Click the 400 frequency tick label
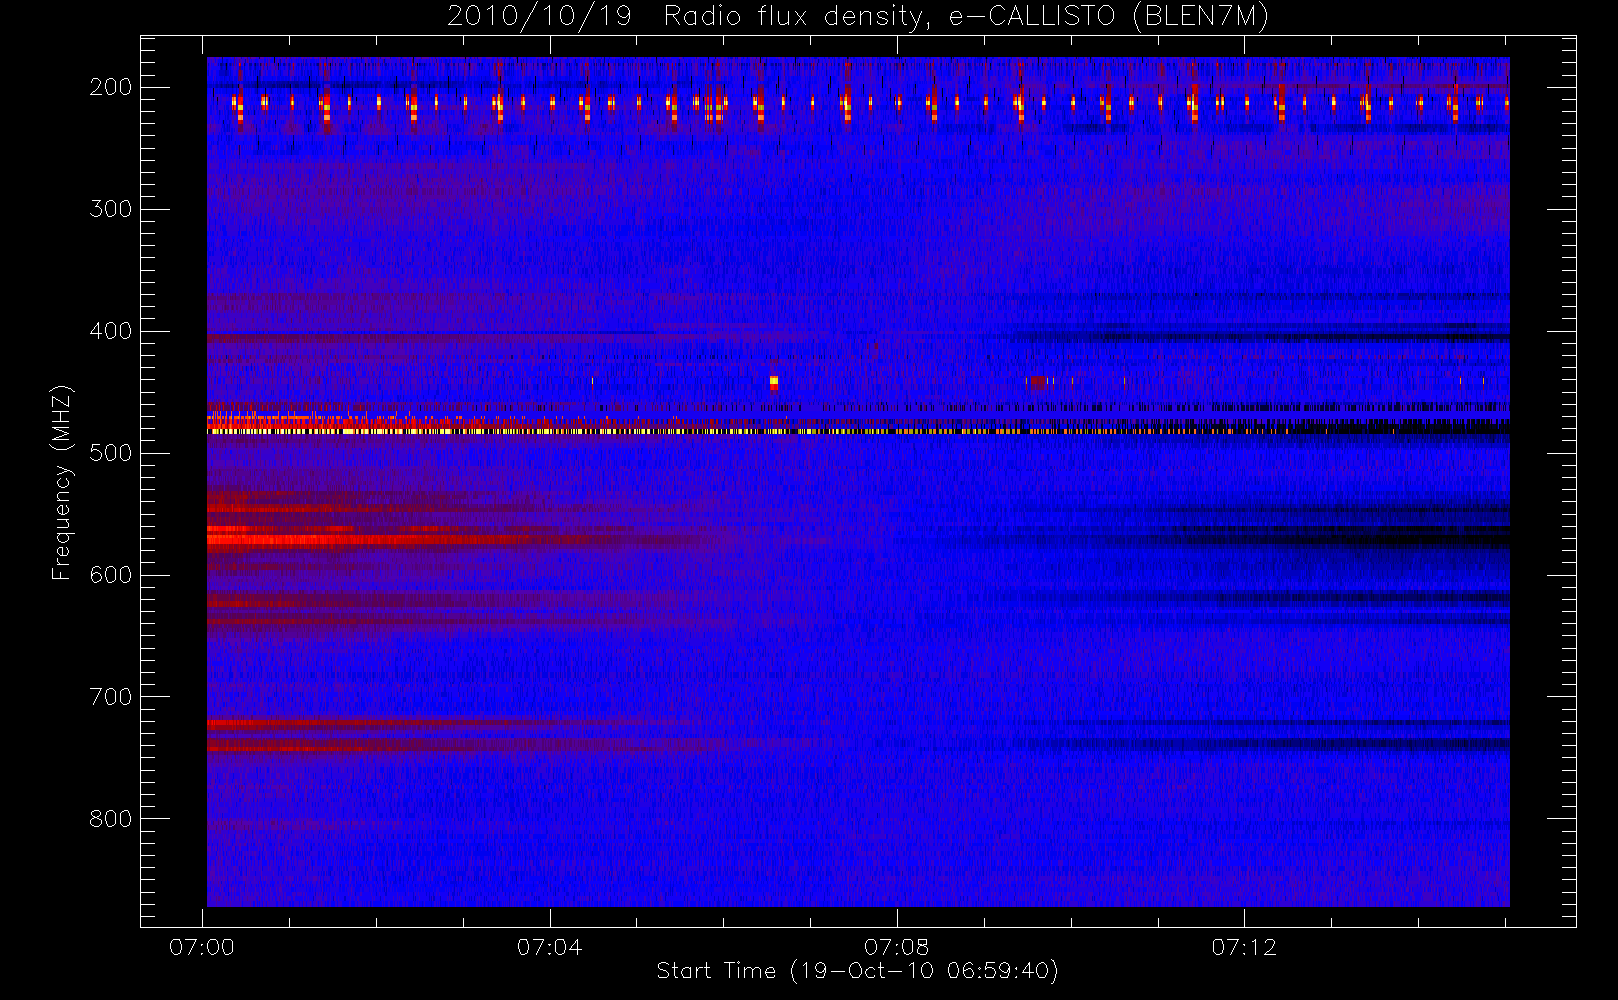Image resolution: width=1618 pixels, height=1000 pixels. point(111,331)
